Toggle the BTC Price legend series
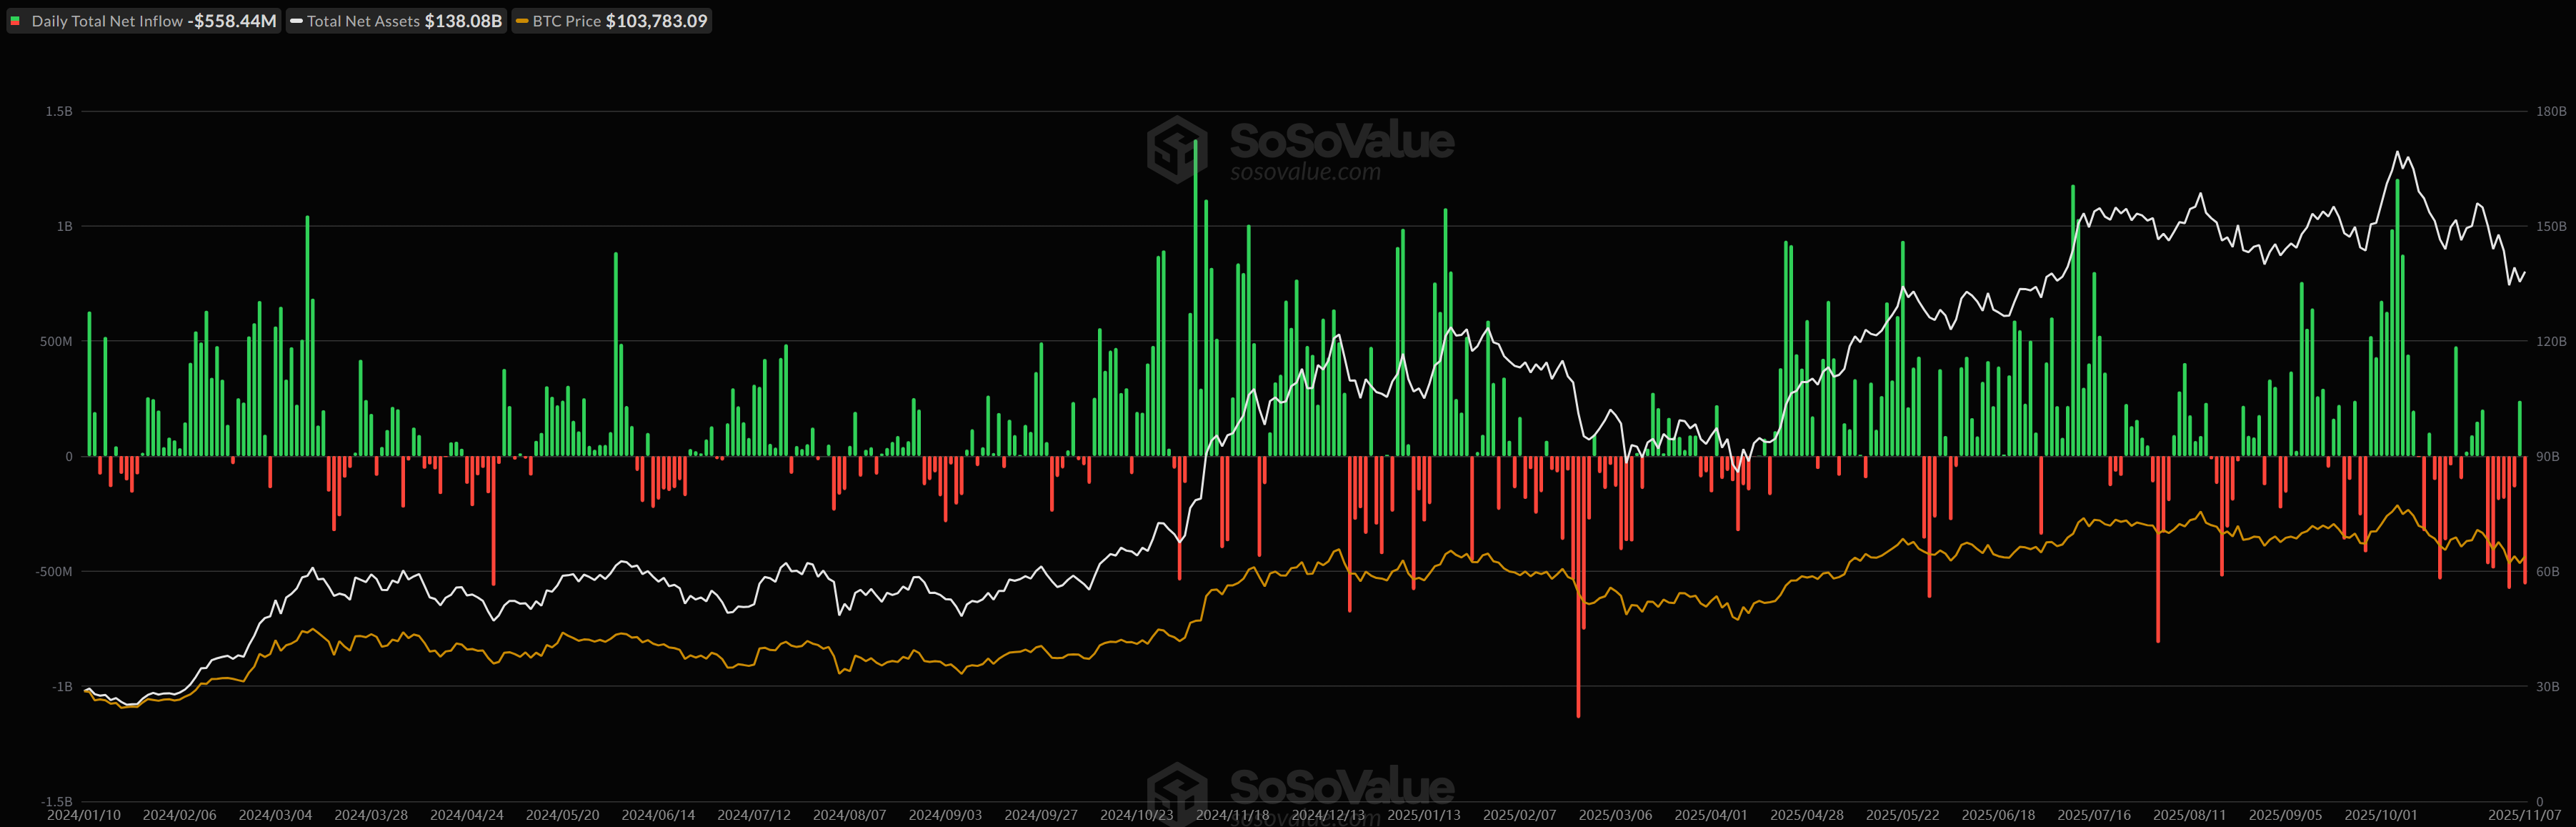 [x=566, y=21]
